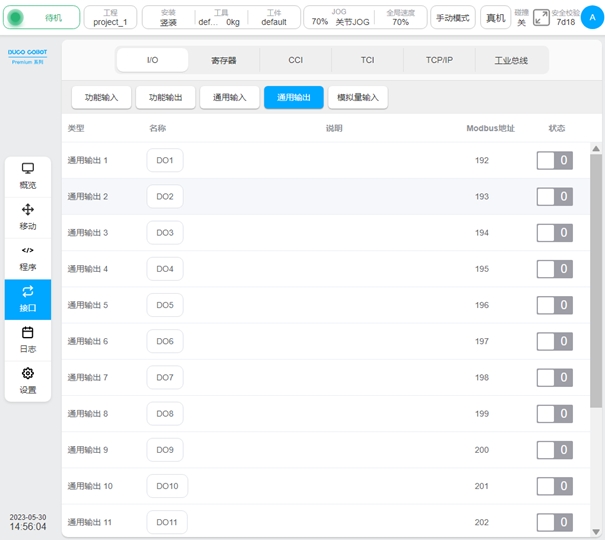Switch to the 寄存器 register tab
The width and height of the screenshot is (605, 540).
pyautogui.click(x=224, y=60)
